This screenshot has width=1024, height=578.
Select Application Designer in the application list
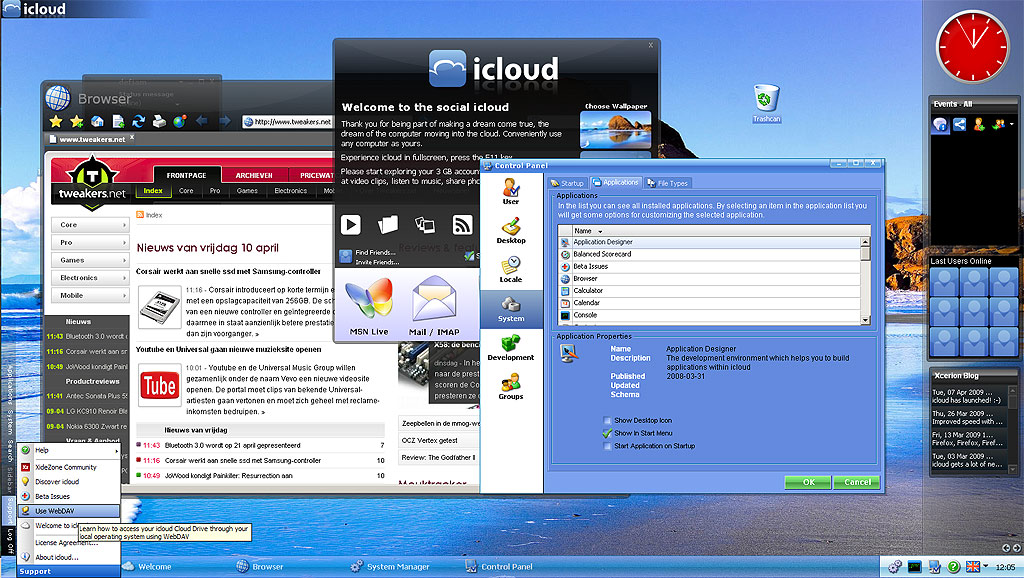(710, 242)
